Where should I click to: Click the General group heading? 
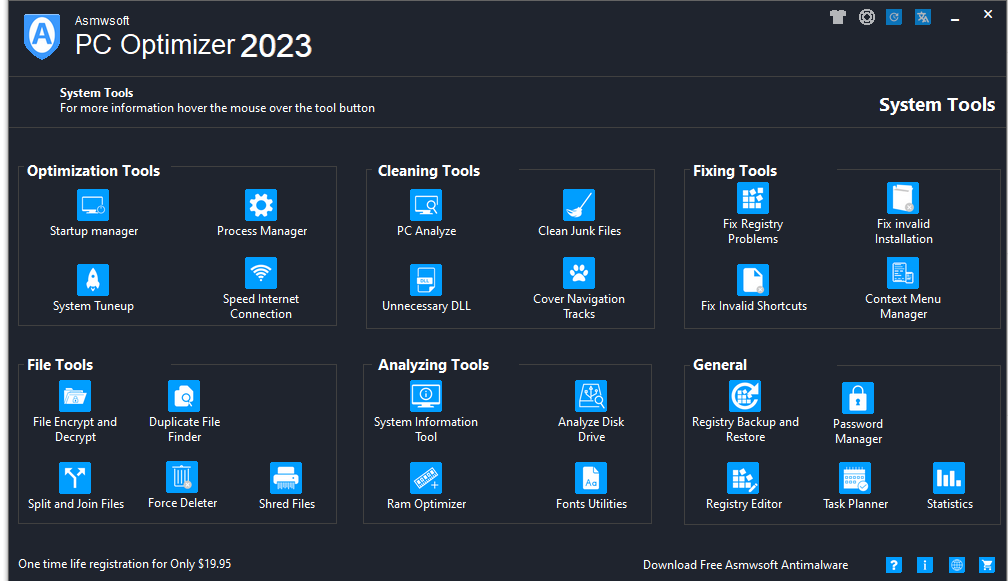(719, 365)
